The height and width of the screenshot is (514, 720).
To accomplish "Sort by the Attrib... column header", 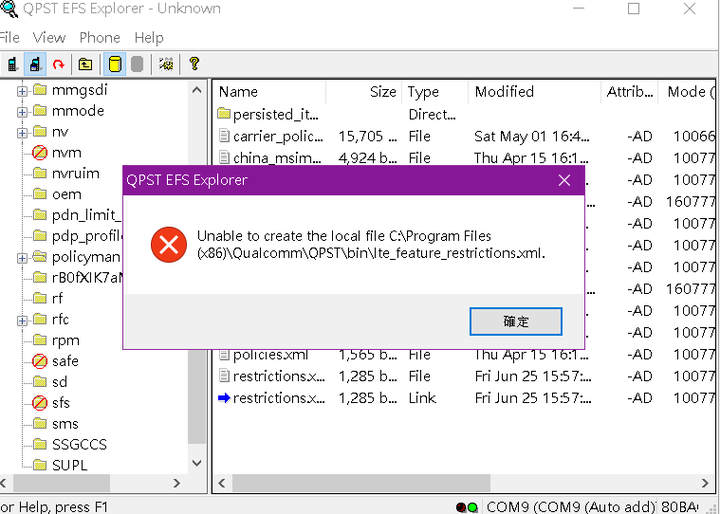I will [x=630, y=92].
